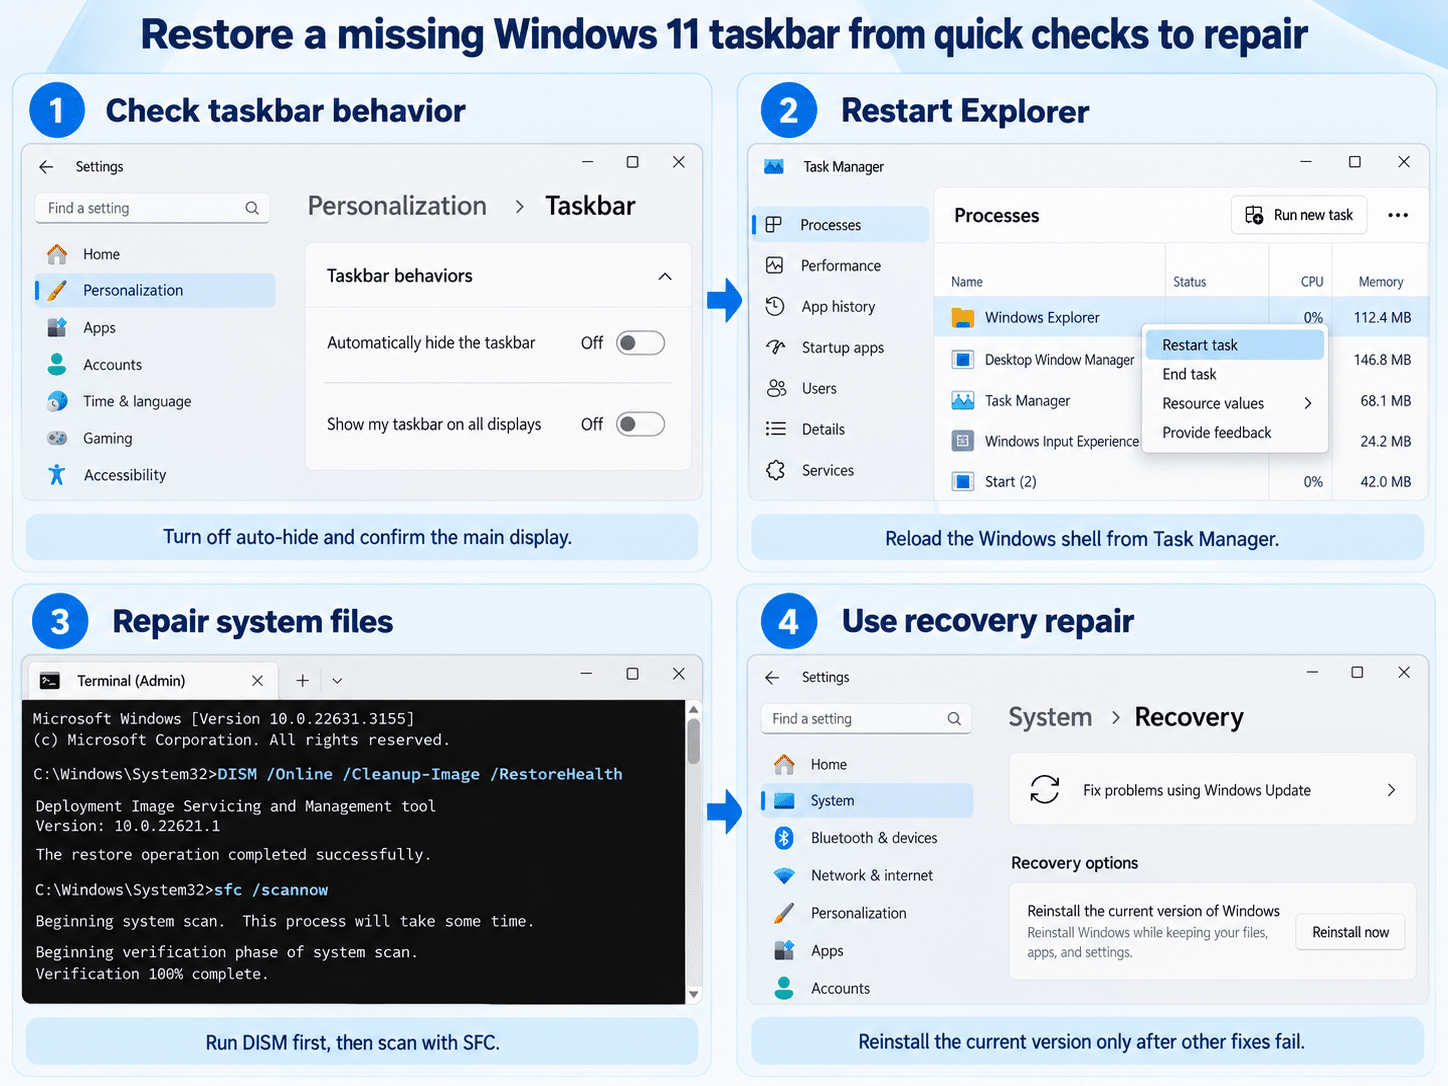
Task: Open the Terminal new tab dropdown arrow
Action: 337,681
